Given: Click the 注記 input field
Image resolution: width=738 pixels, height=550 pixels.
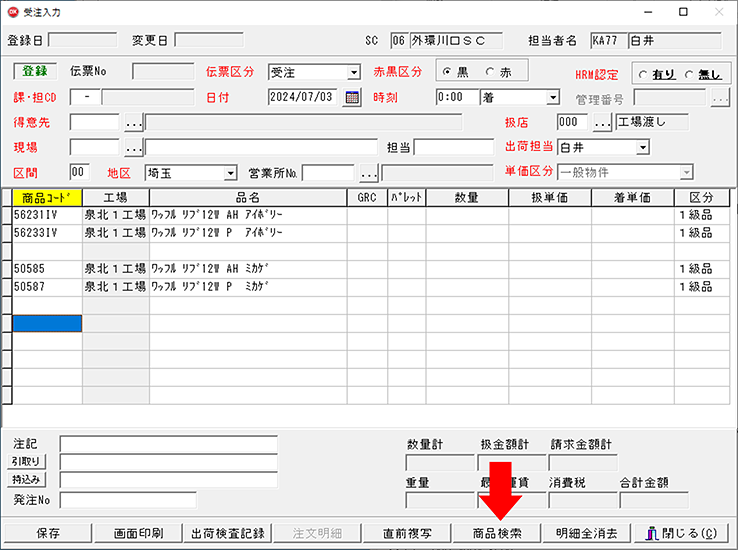Looking at the screenshot, I should coord(168,444).
